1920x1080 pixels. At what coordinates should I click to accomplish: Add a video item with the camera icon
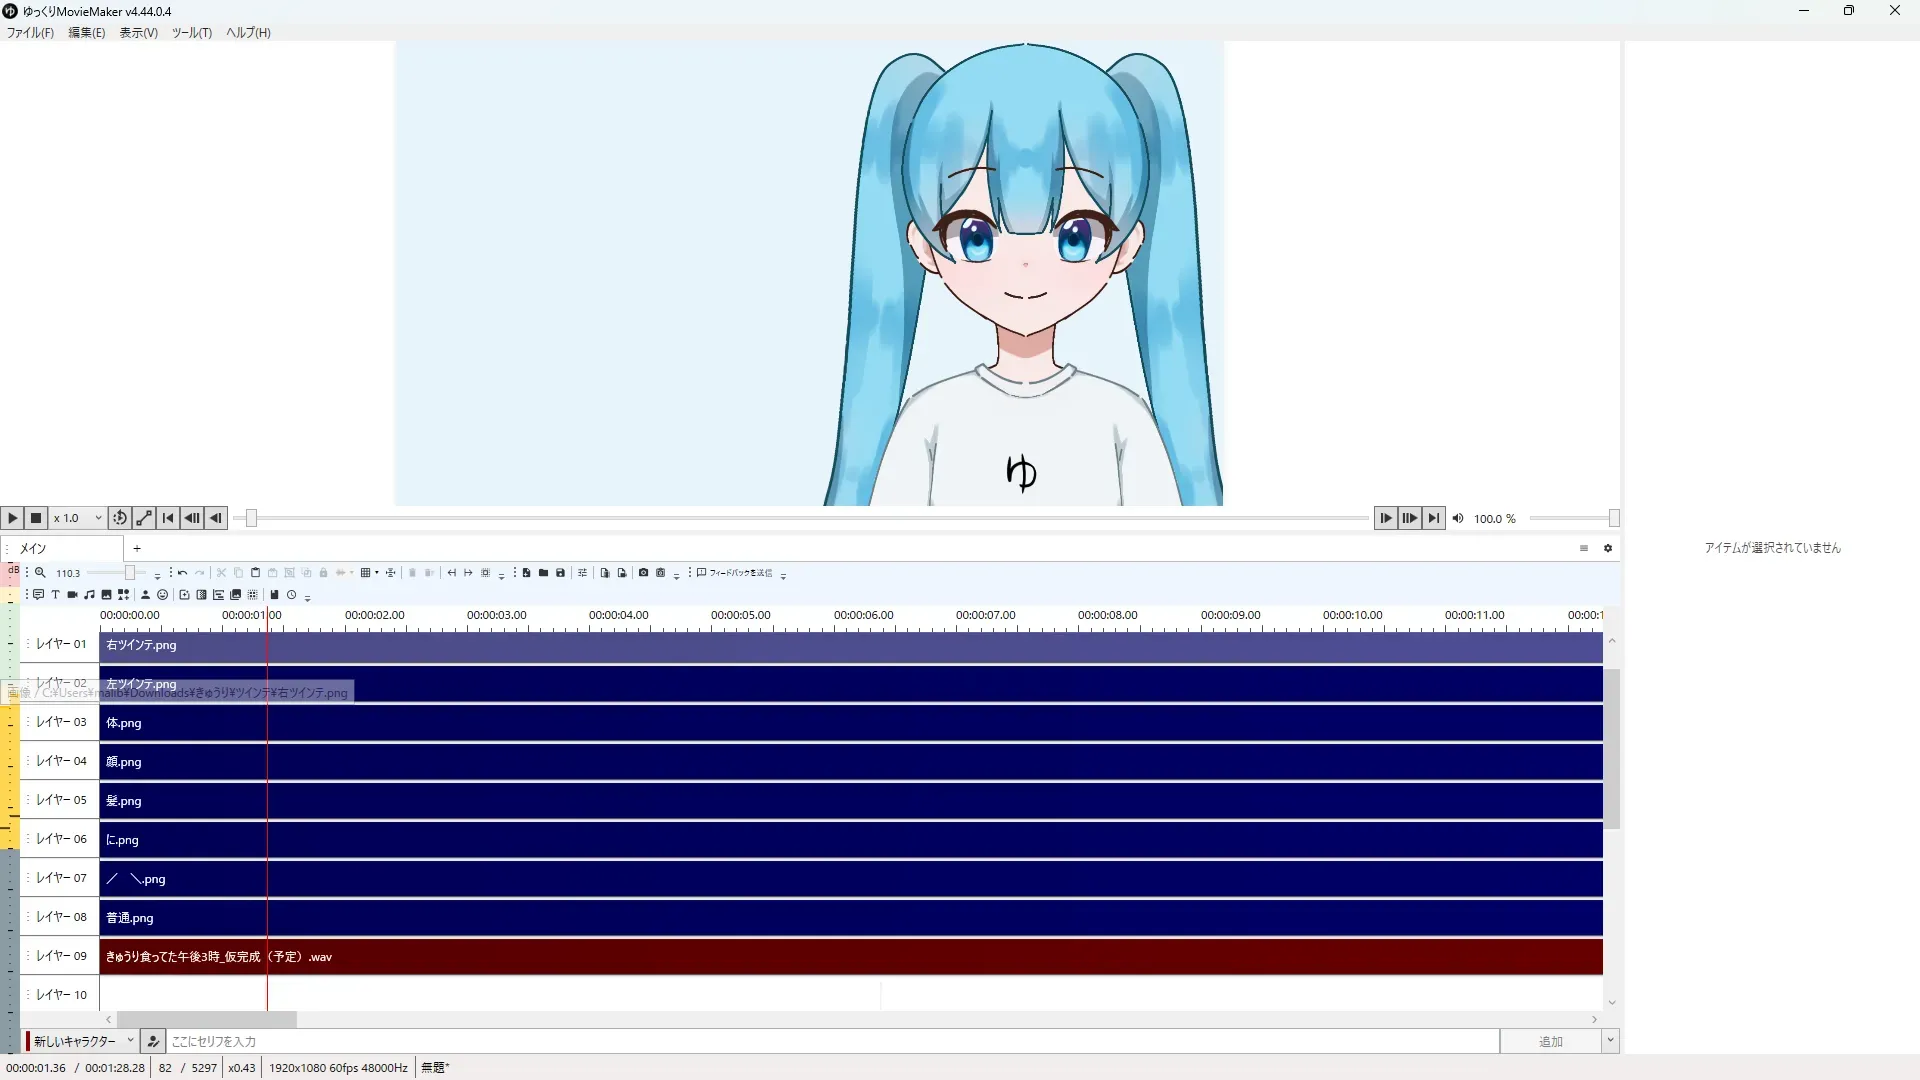point(72,595)
